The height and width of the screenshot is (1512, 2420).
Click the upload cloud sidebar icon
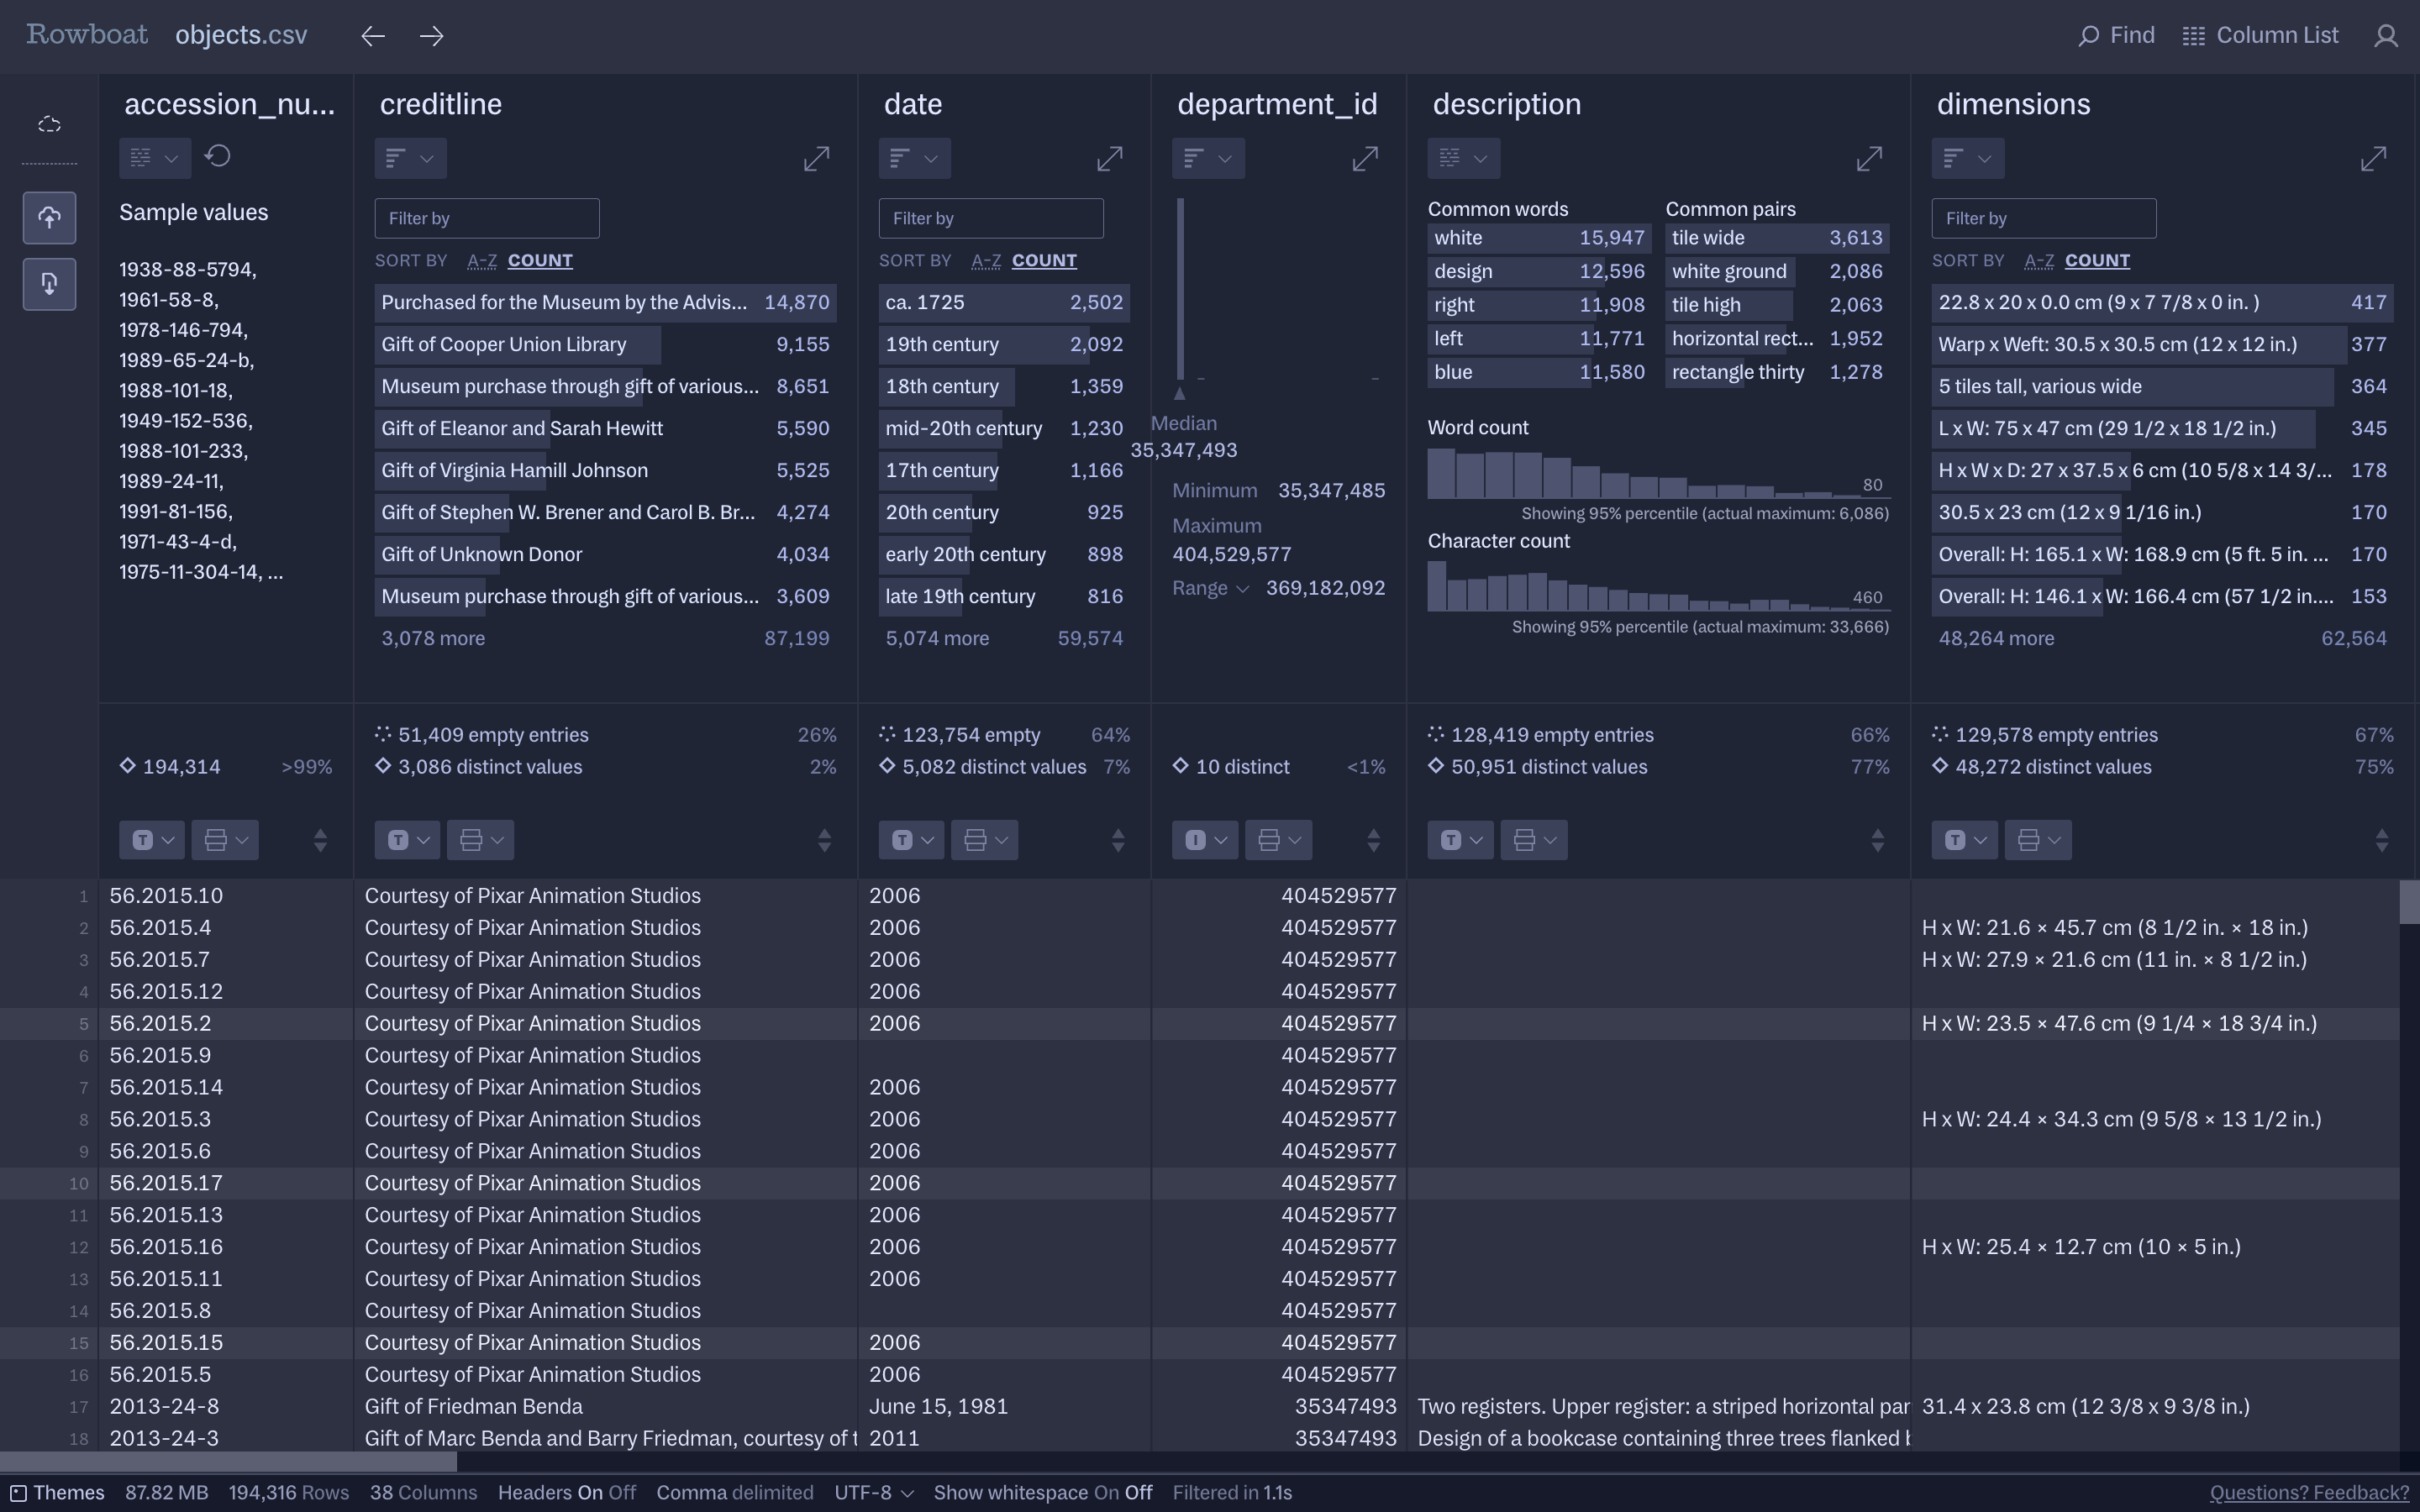pyautogui.click(x=49, y=218)
